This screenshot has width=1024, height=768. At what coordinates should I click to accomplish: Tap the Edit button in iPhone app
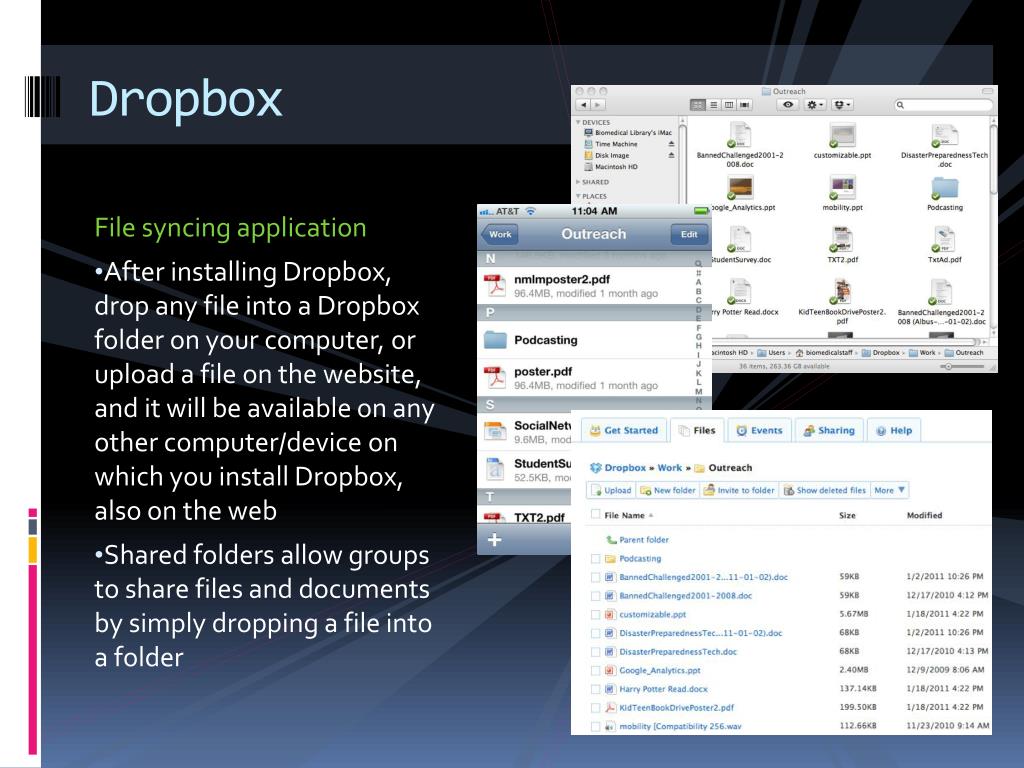[689, 234]
